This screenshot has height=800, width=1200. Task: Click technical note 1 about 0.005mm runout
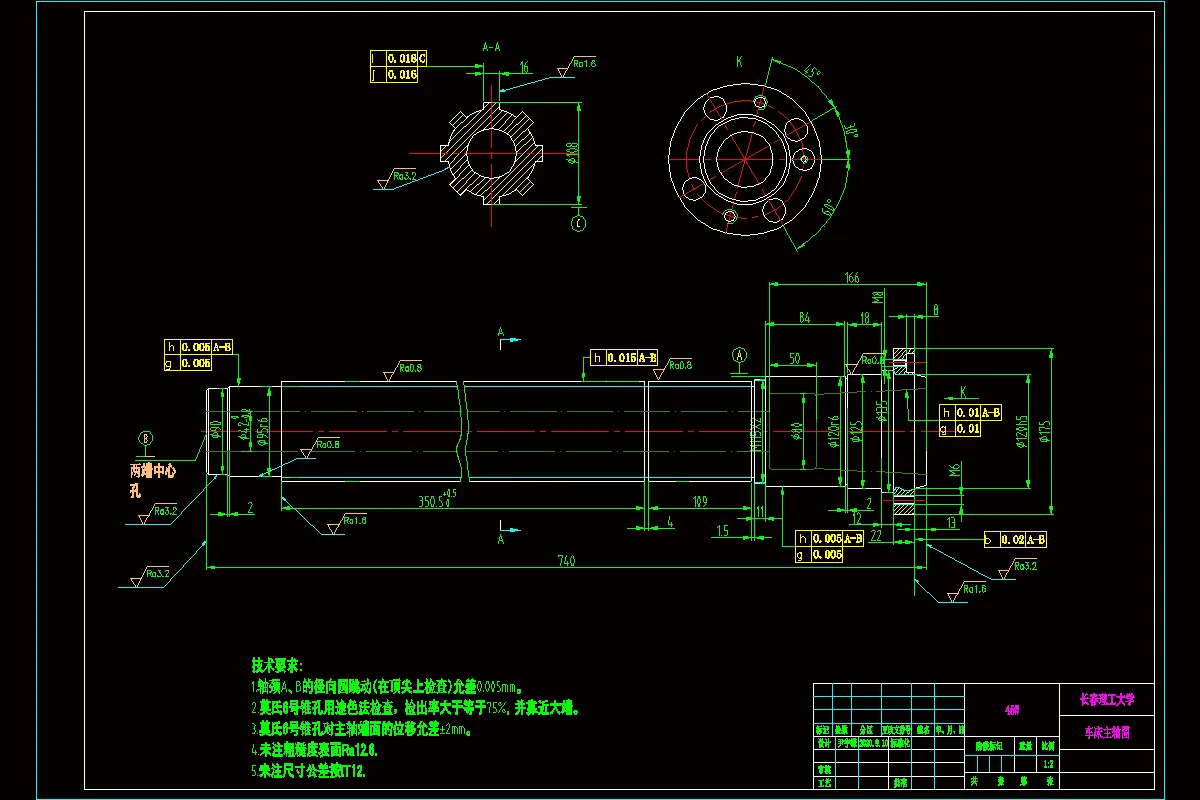pos(386,687)
